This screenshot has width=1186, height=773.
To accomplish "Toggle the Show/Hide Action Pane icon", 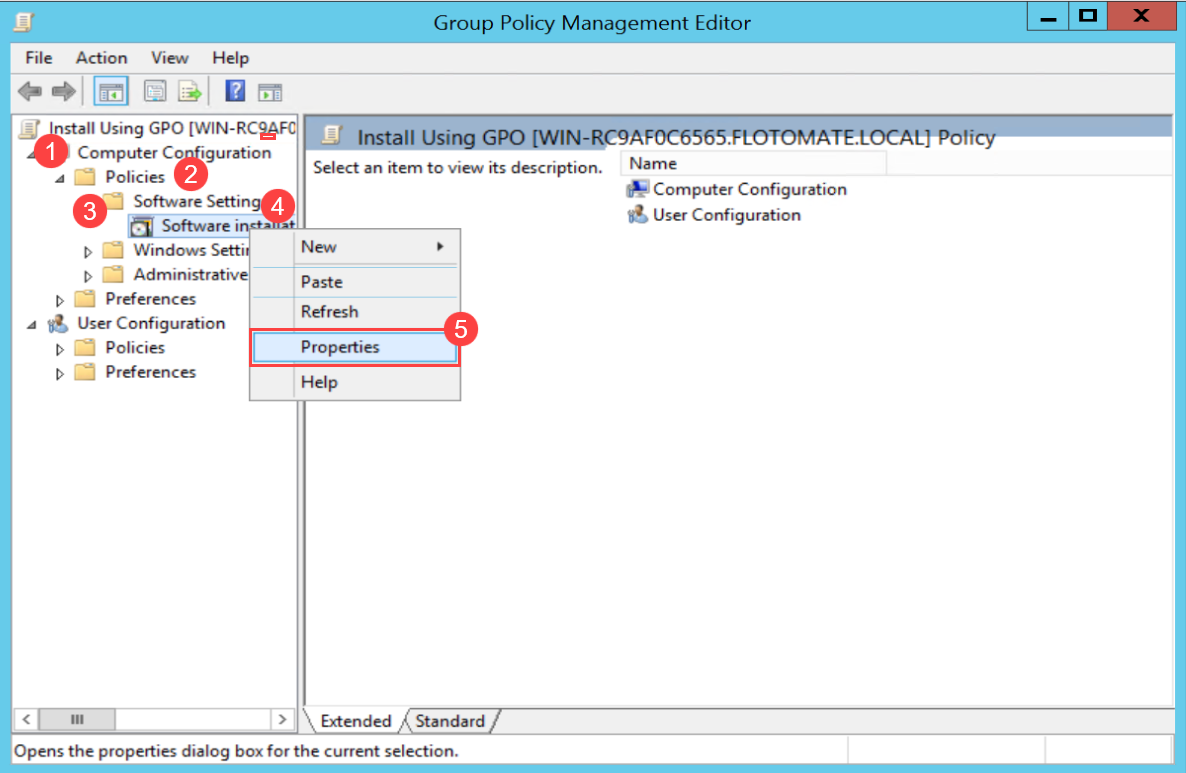I will [270, 92].
